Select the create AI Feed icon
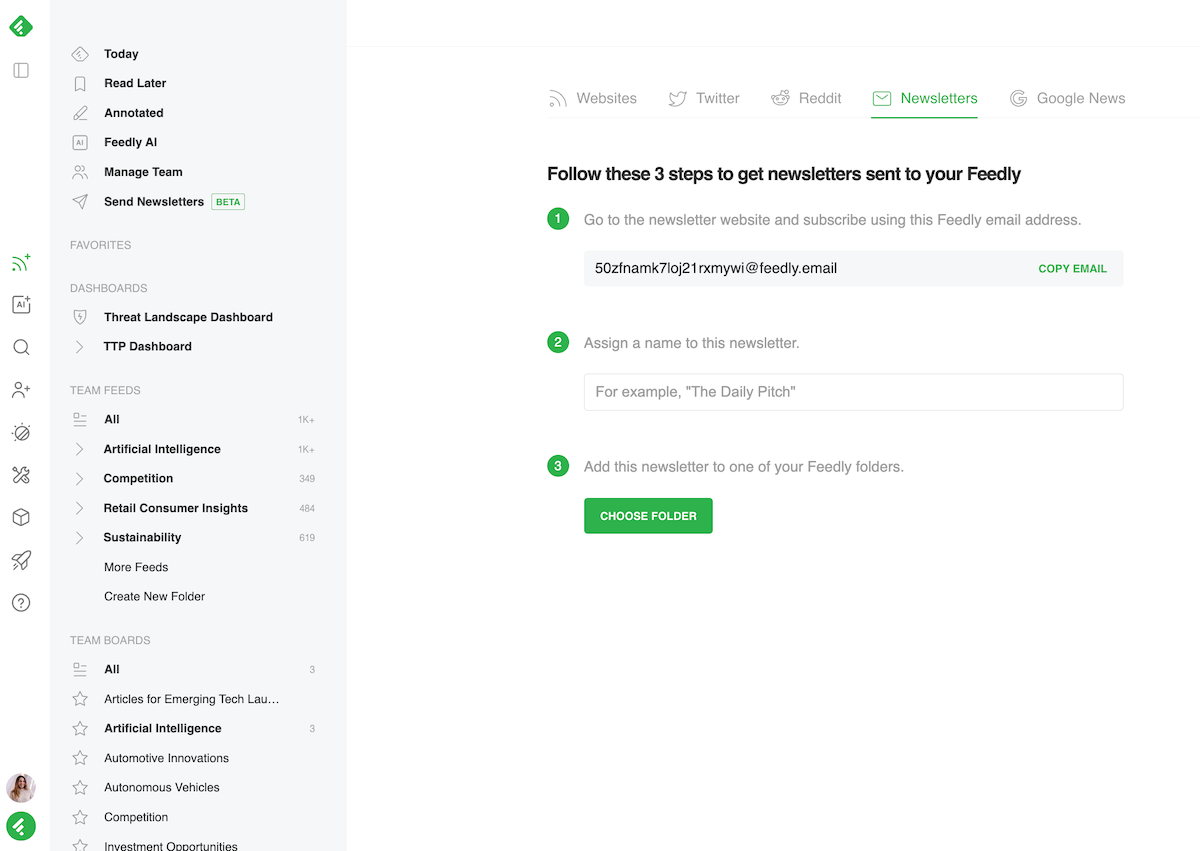This screenshot has height=851, width=1200. (21, 304)
